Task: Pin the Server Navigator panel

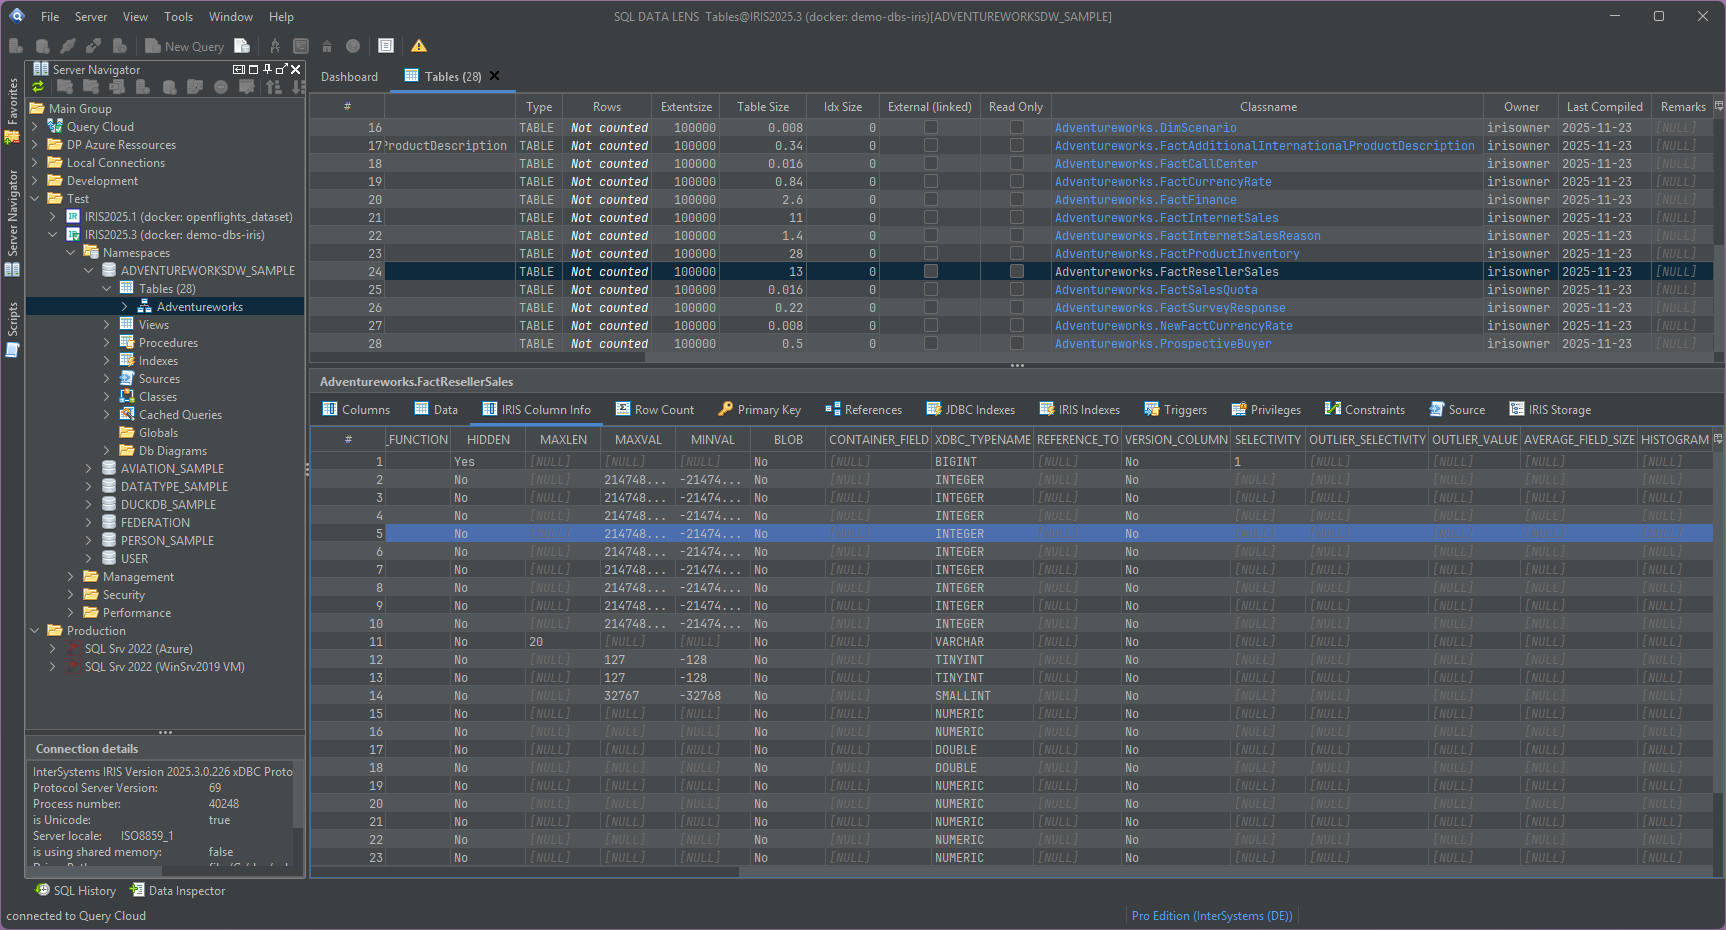Action: (267, 69)
